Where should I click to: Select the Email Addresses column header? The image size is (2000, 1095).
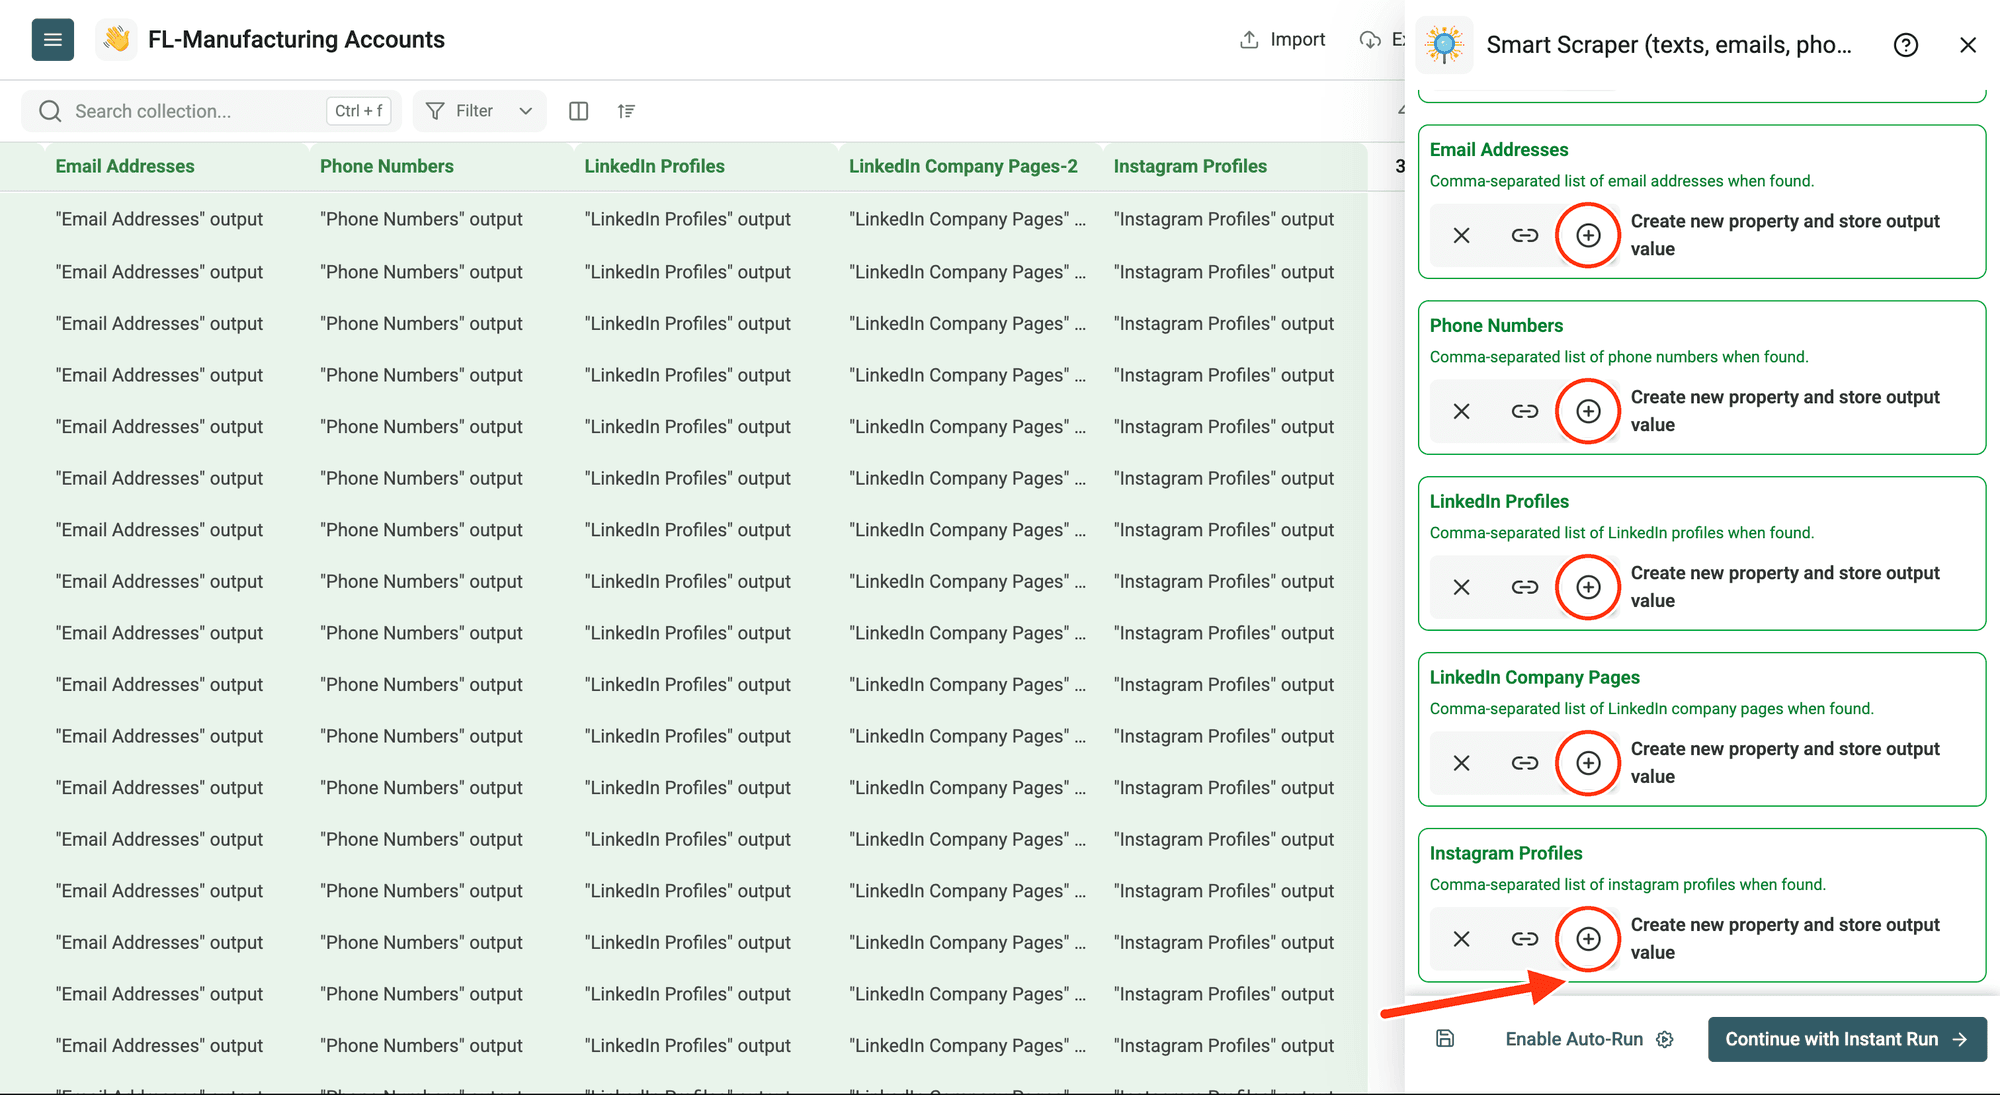tap(125, 166)
